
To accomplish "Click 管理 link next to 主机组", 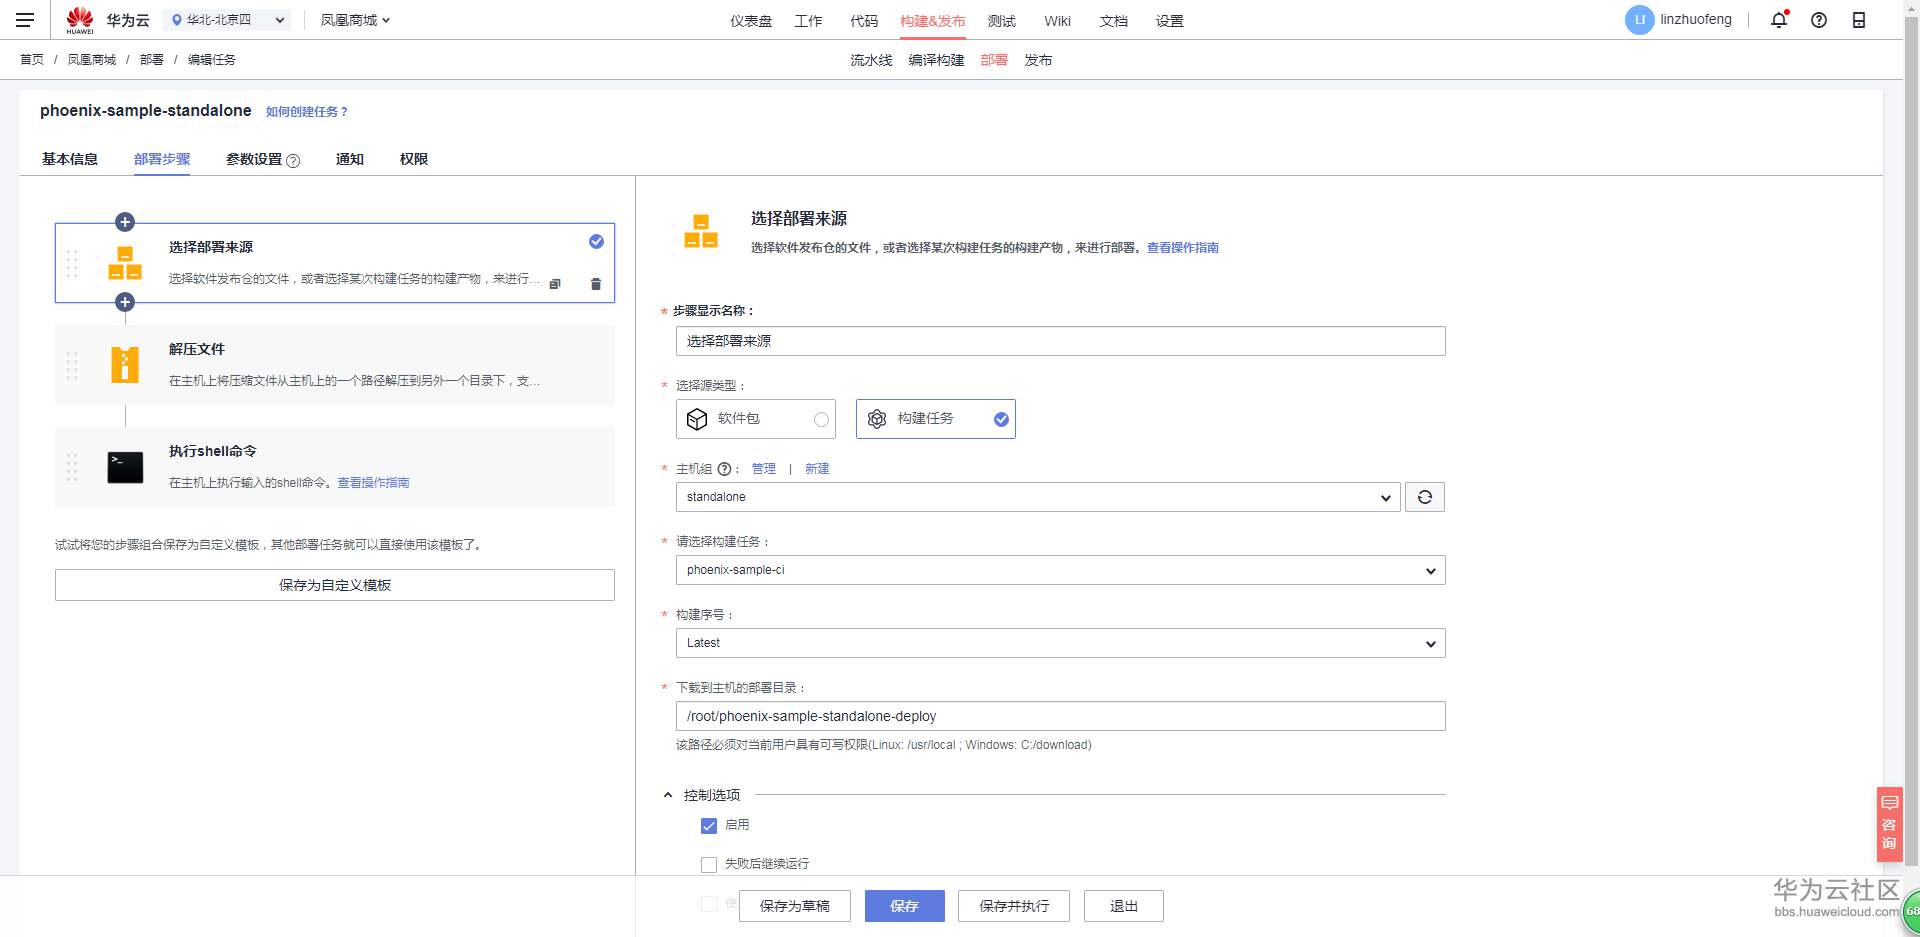I will [764, 469].
